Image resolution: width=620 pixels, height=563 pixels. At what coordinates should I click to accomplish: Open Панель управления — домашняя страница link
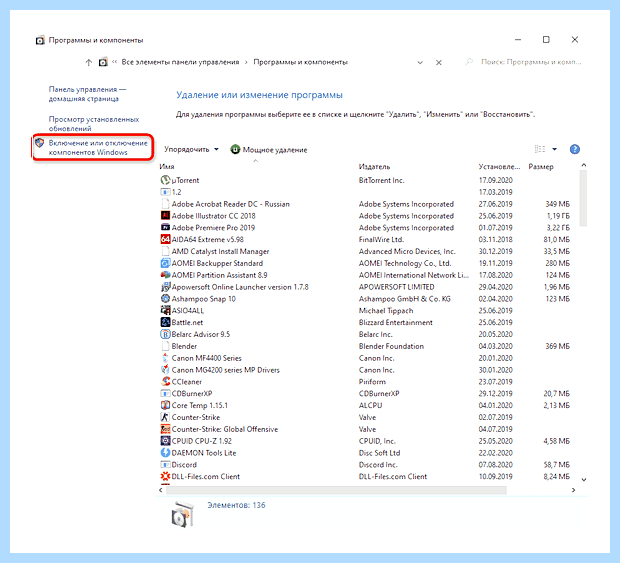(x=87, y=94)
